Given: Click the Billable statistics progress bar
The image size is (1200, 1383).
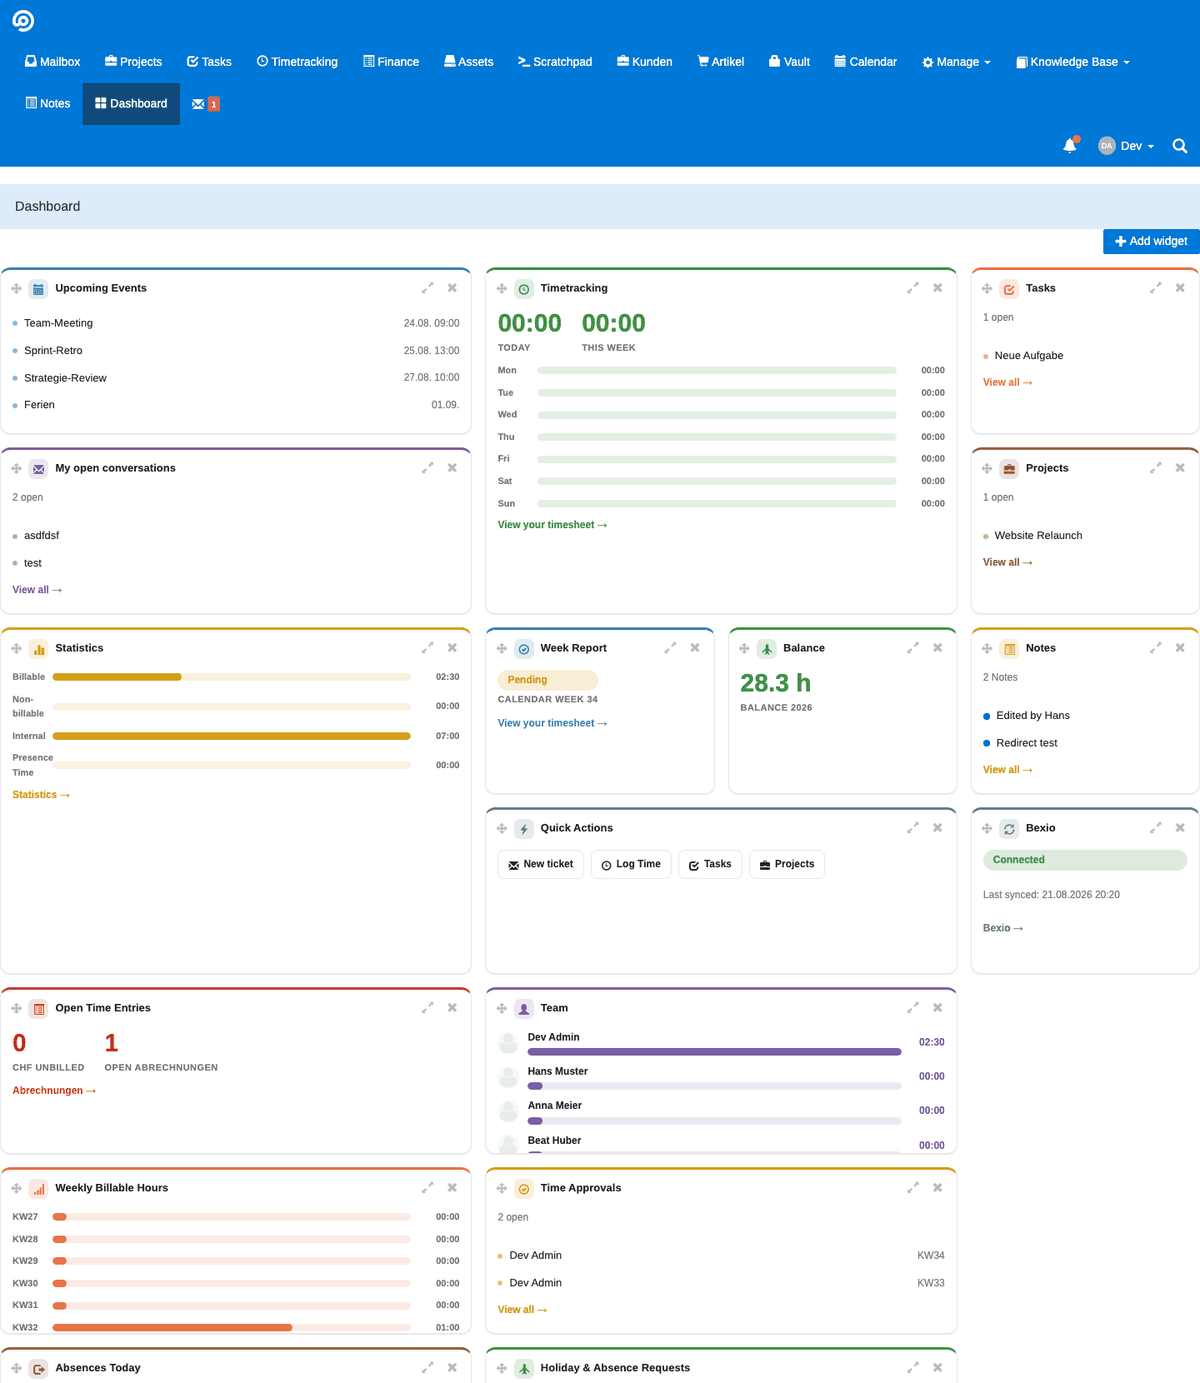Looking at the screenshot, I should pos(232,677).
